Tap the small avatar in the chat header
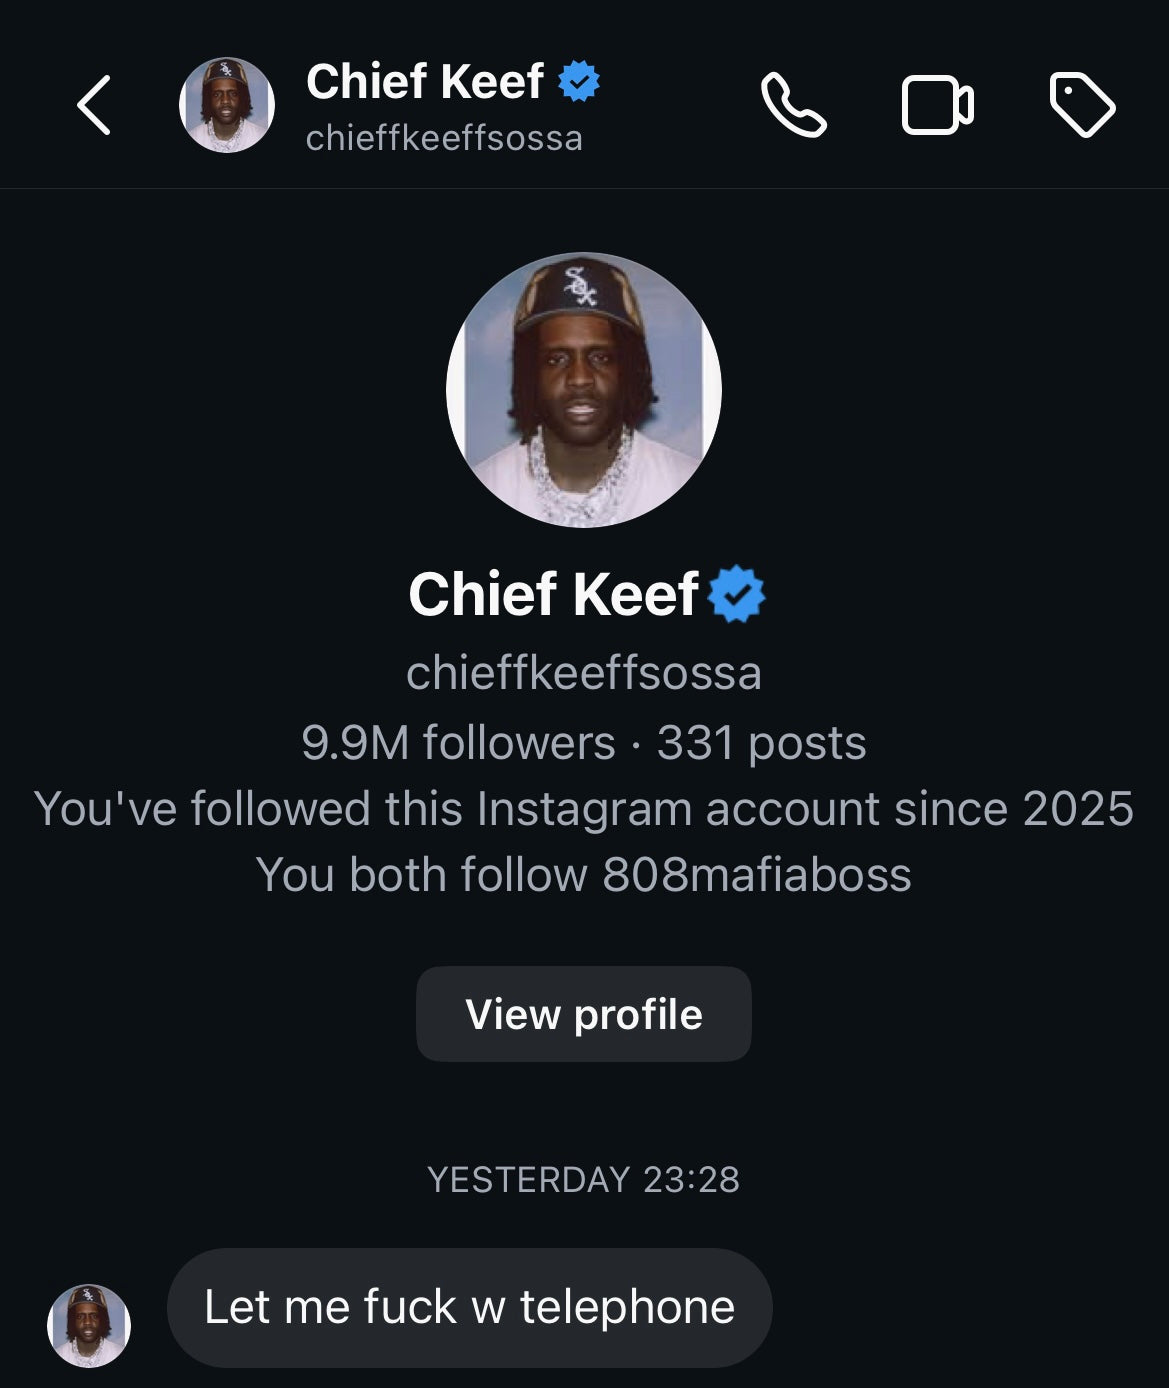This screenshot has height=1388, width=1169. [x=227, y=105]
